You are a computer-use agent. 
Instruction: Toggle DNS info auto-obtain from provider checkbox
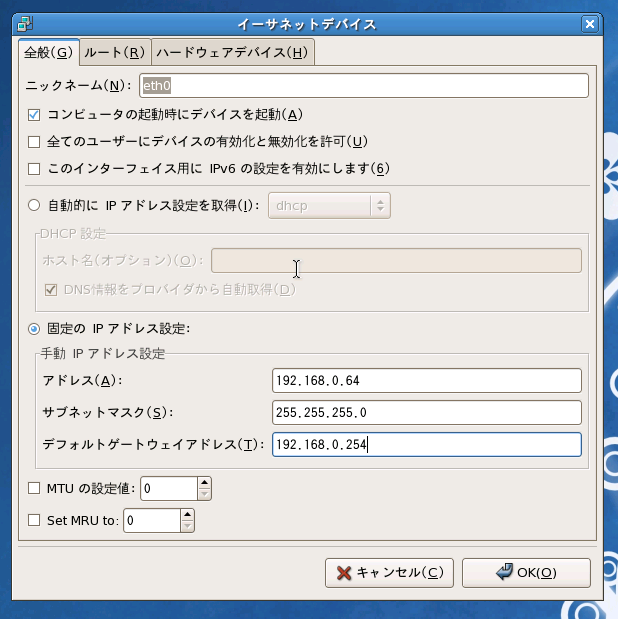pyautogui.click(x=51, y=290)
